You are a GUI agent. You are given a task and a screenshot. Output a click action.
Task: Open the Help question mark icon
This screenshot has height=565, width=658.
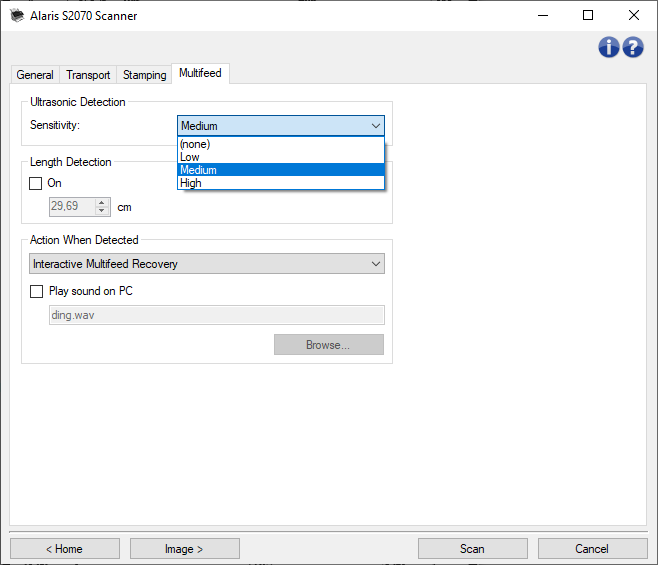[x=633, y=47]
